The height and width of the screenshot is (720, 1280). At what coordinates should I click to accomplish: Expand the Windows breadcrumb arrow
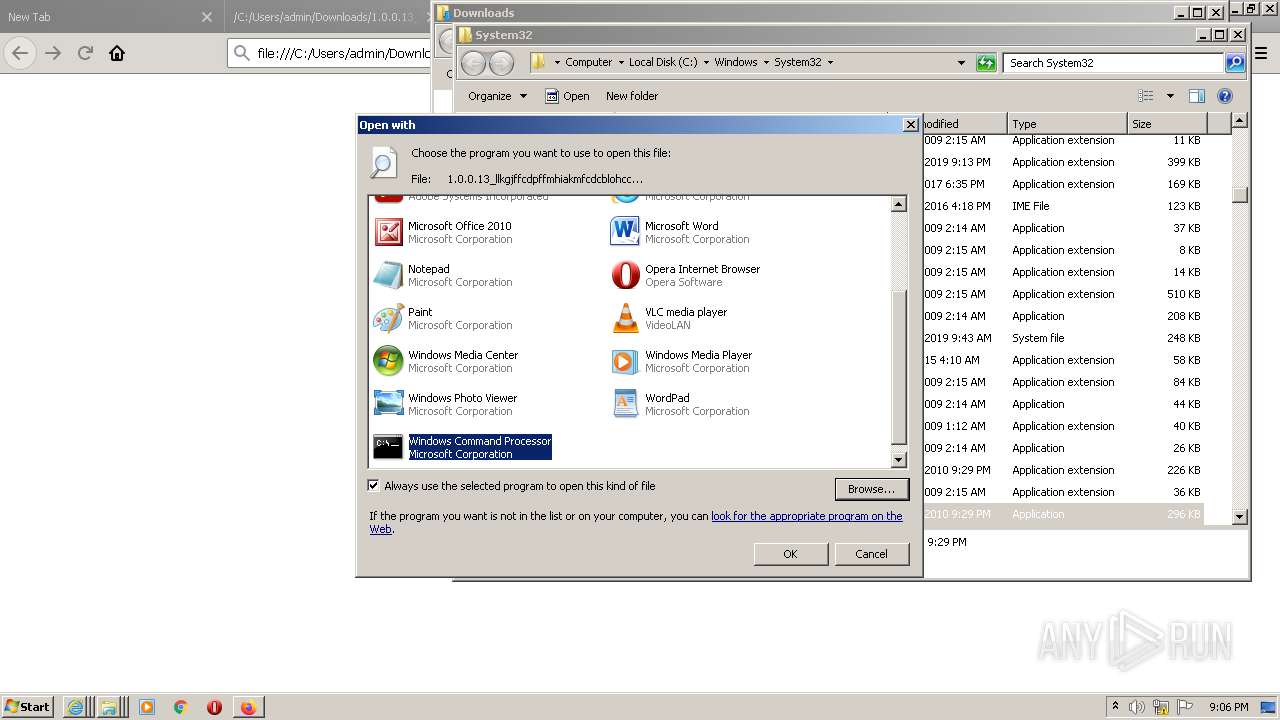[x=766, y=62]
